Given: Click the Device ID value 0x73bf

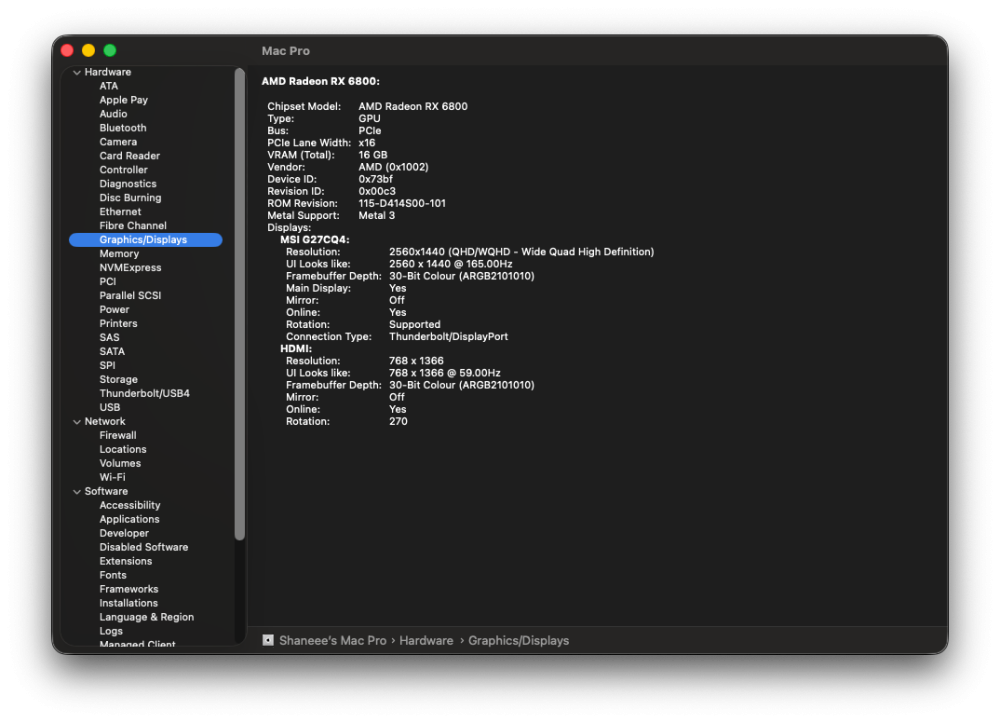Looking at the screenshot, I should click(375, 180).
